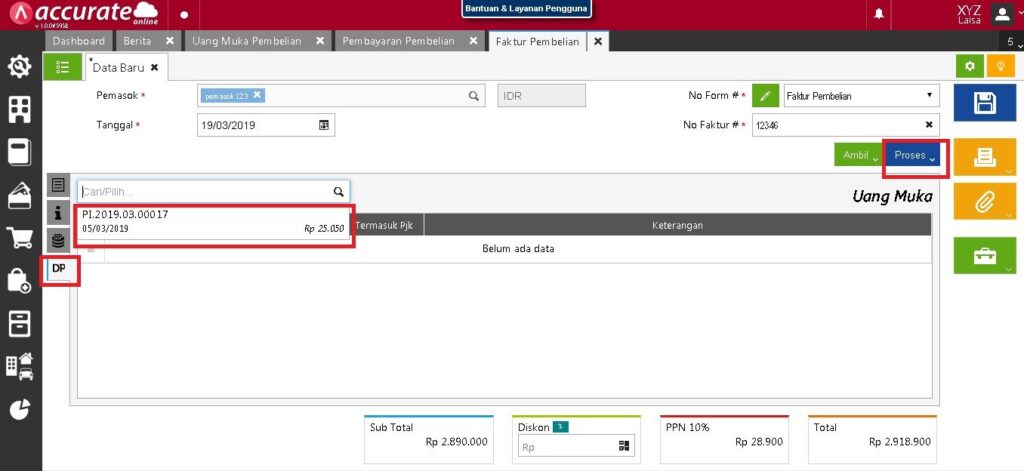Click the calendar icon in Tanggal field
The width and height of the screenshot is (1024, 471).
(324, 125)
